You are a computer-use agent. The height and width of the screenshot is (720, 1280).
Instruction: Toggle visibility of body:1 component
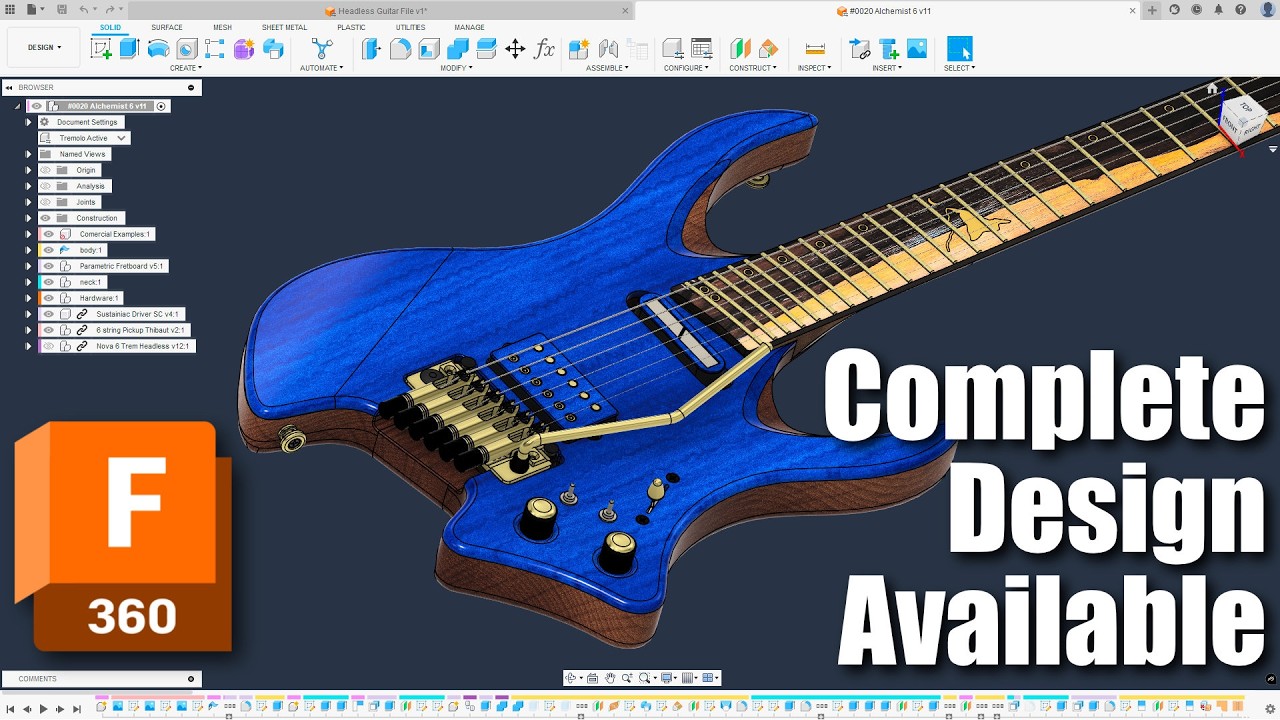(x=48, y=250)
